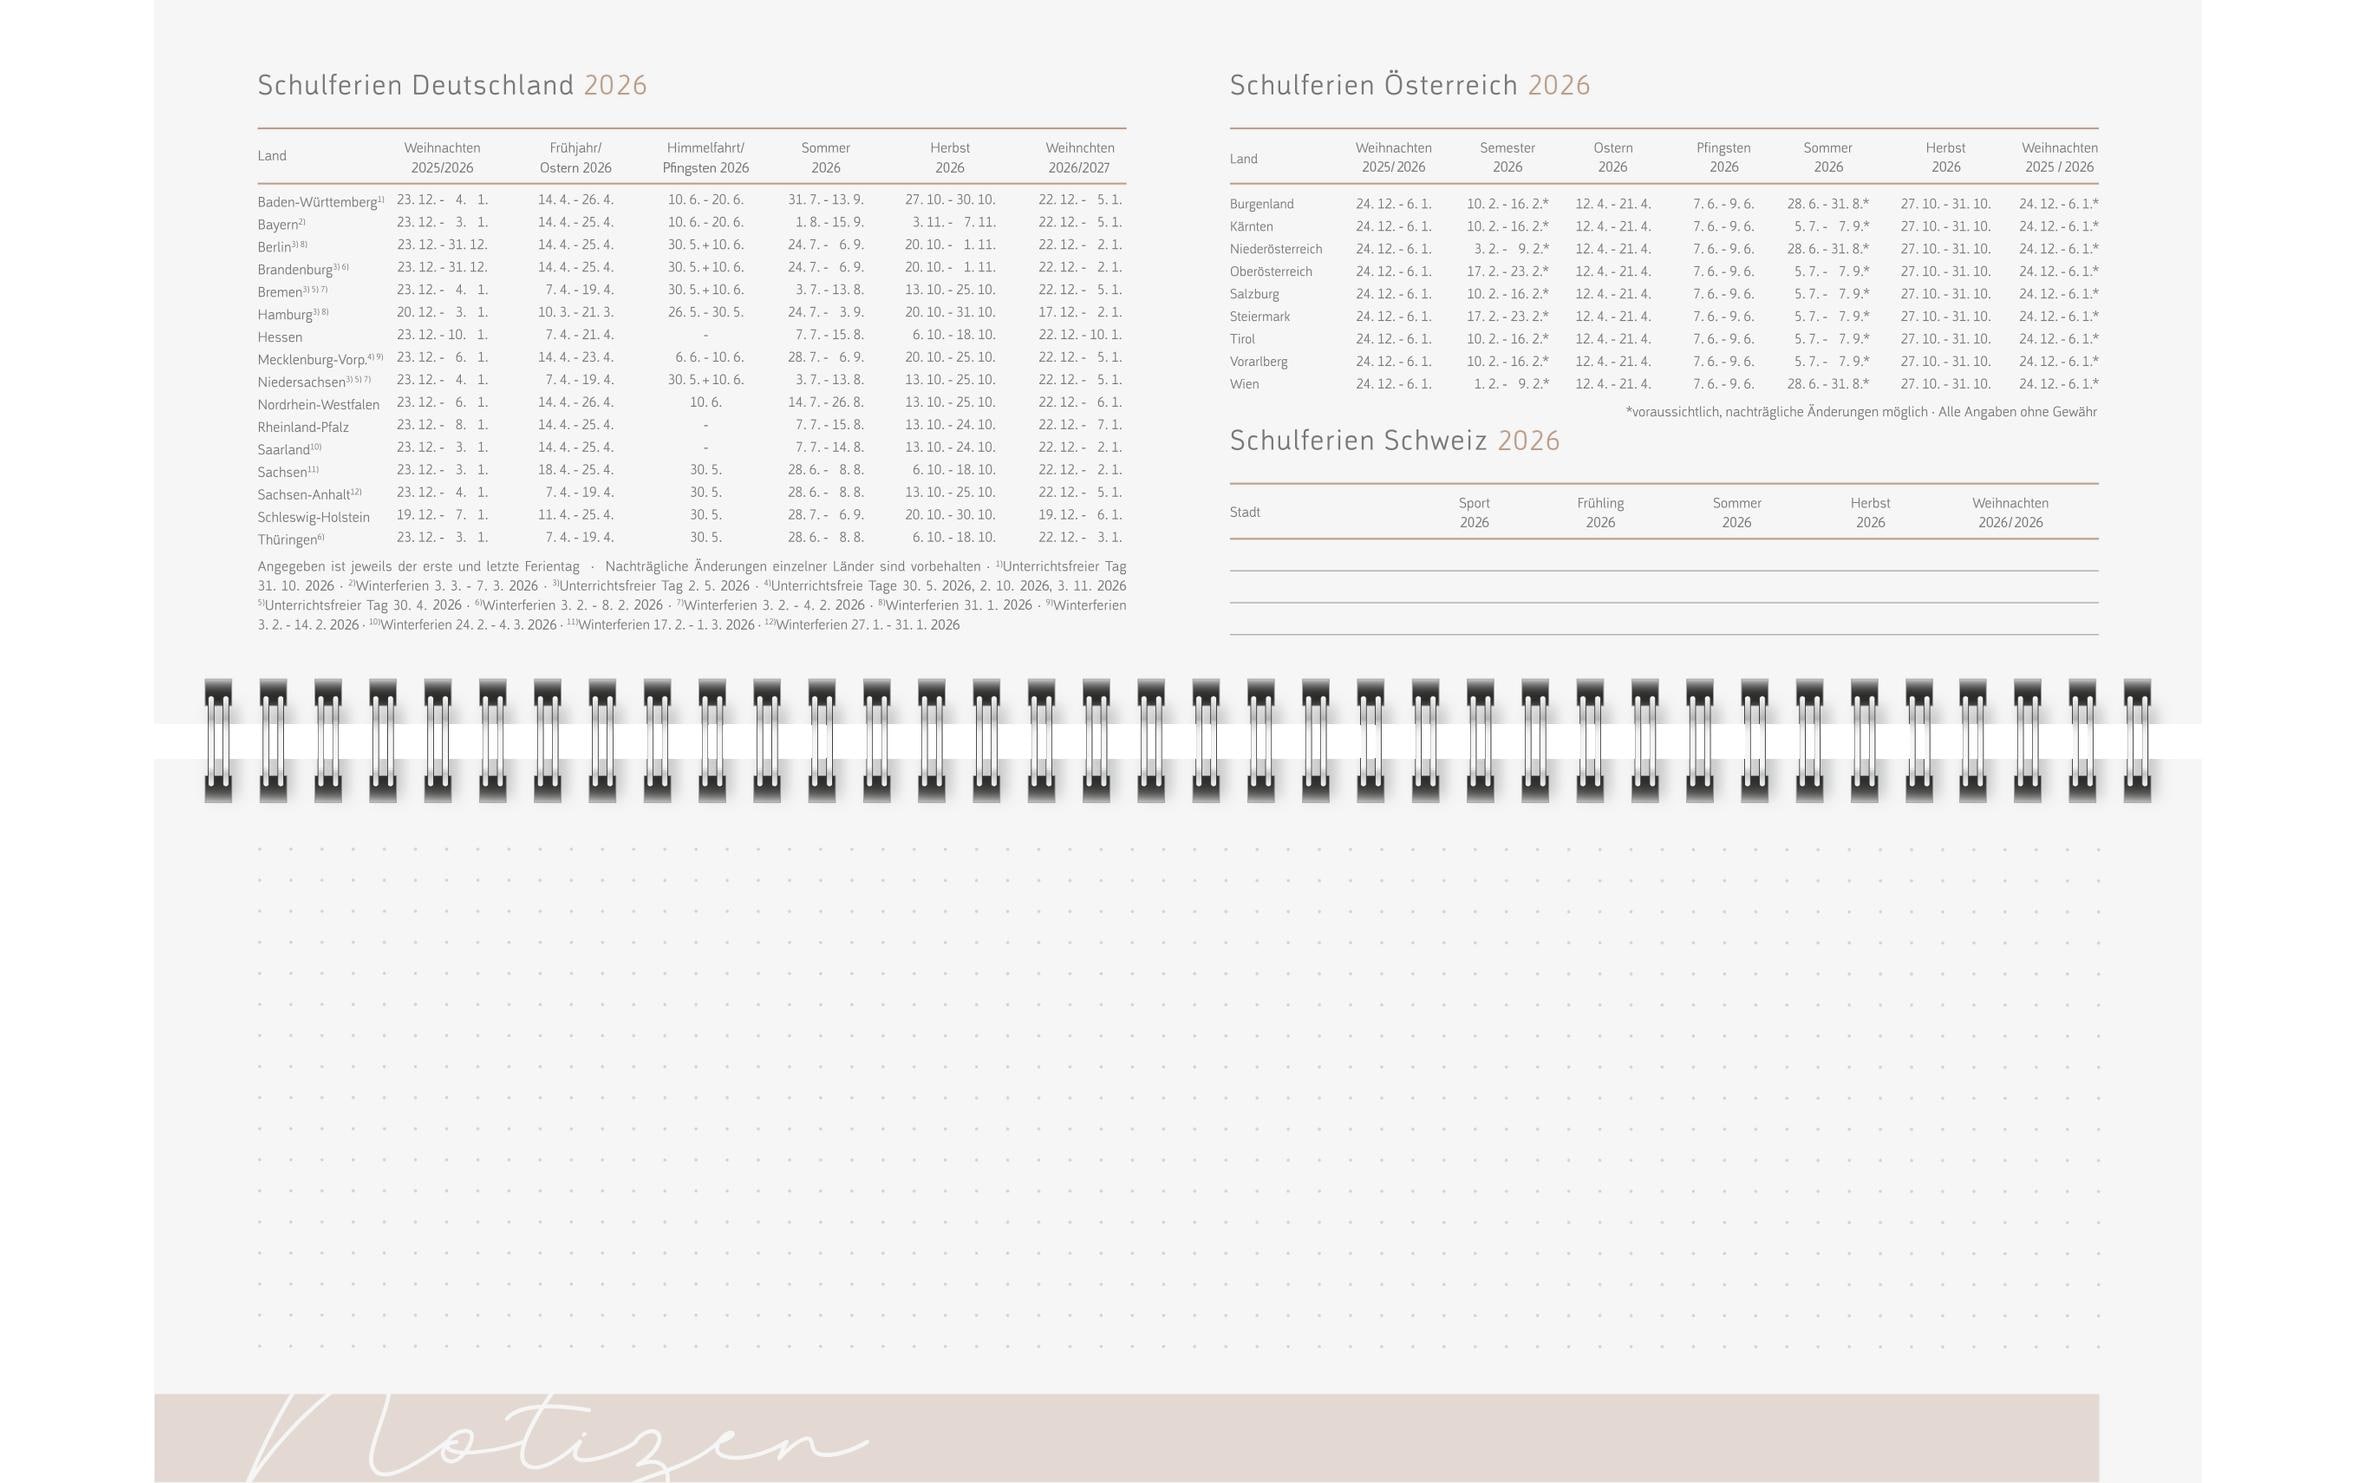Click the Stadt column header in Schweiz table
Image resolution: width=2356 pixels, height=1483 pixels.
click(x=1245, y=512)
